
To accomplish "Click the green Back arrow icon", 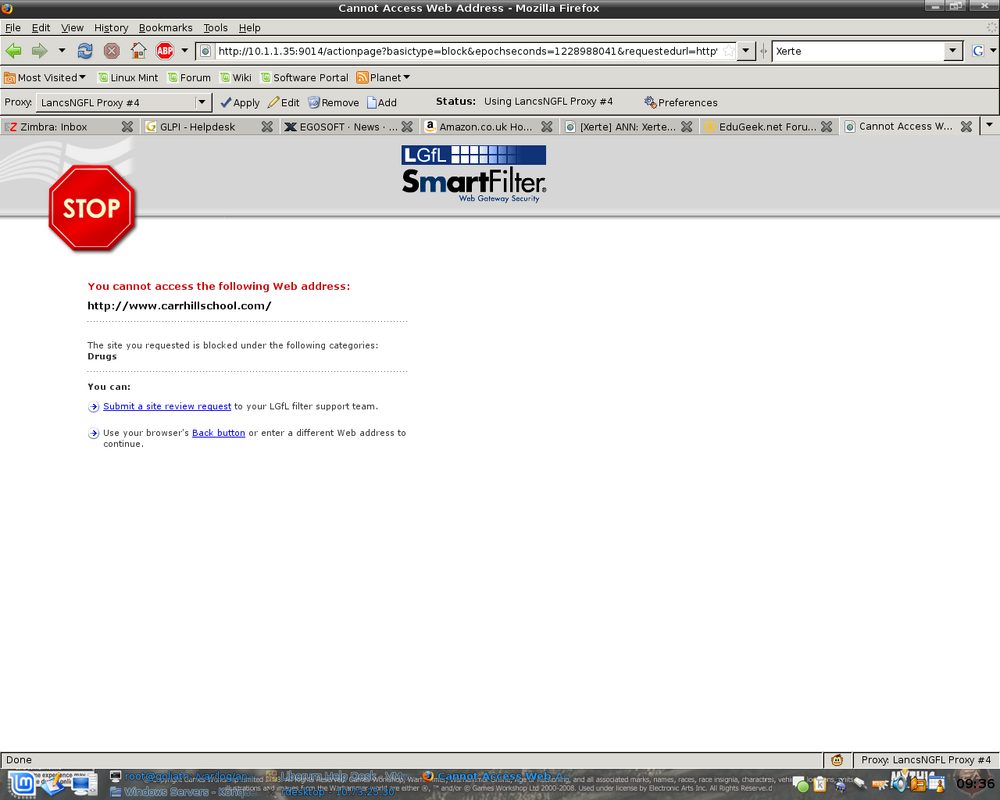I will coord(13,50).
